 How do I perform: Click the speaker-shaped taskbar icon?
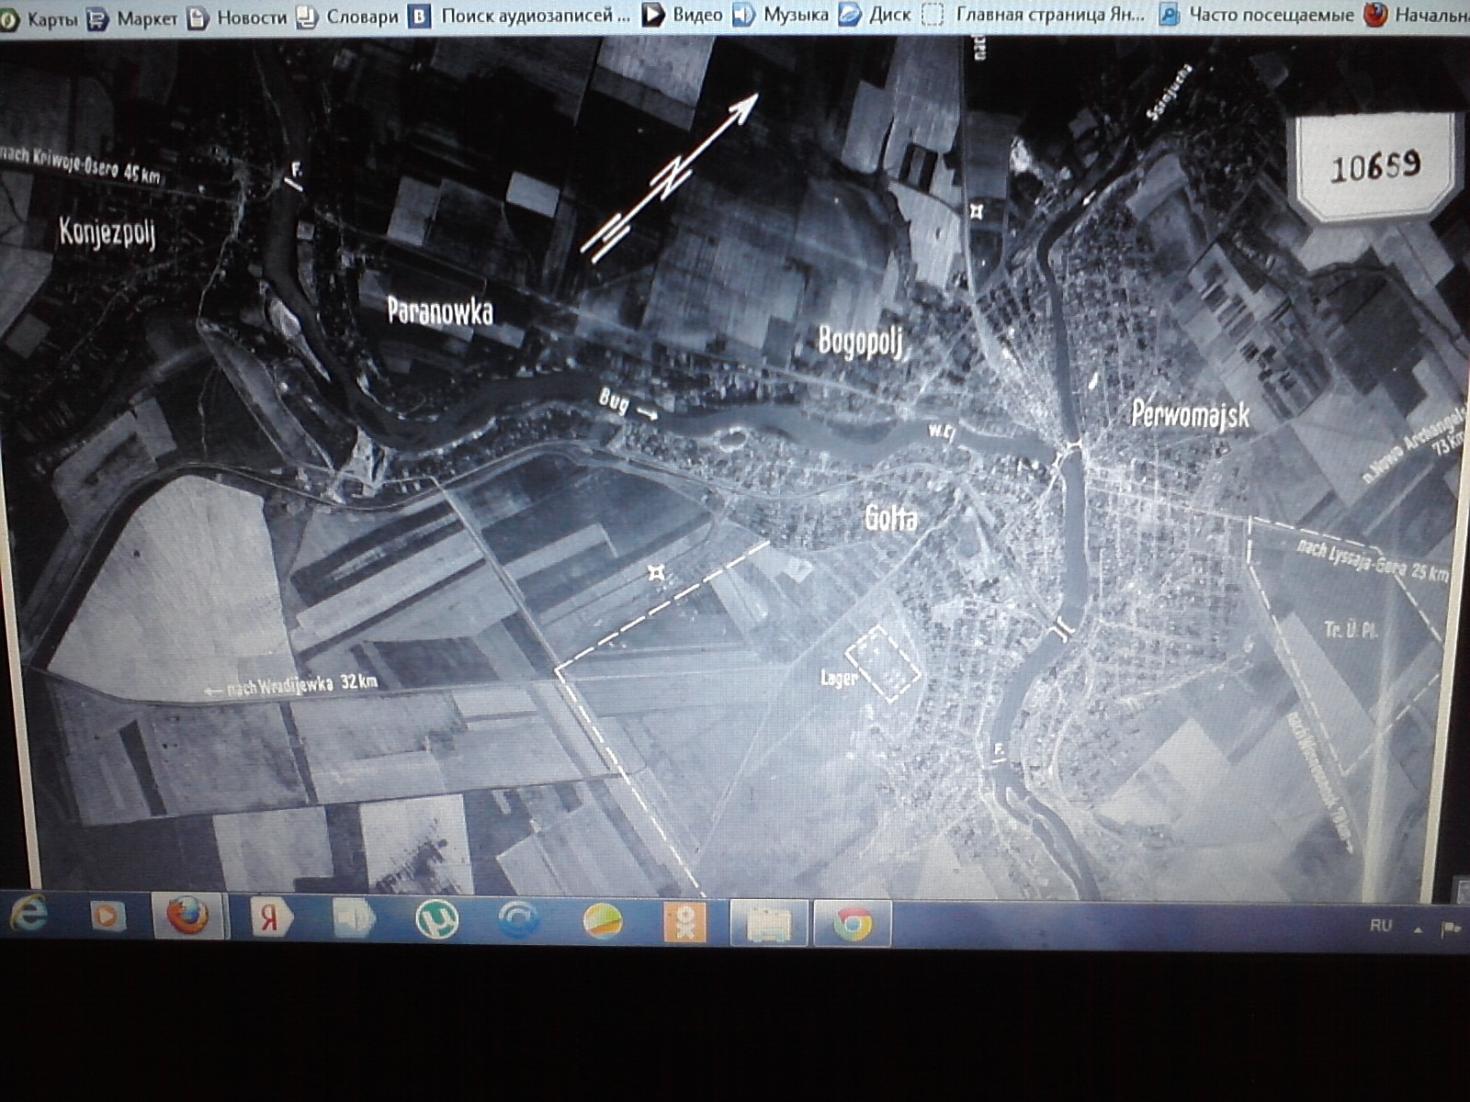click(x=353, y=918)
